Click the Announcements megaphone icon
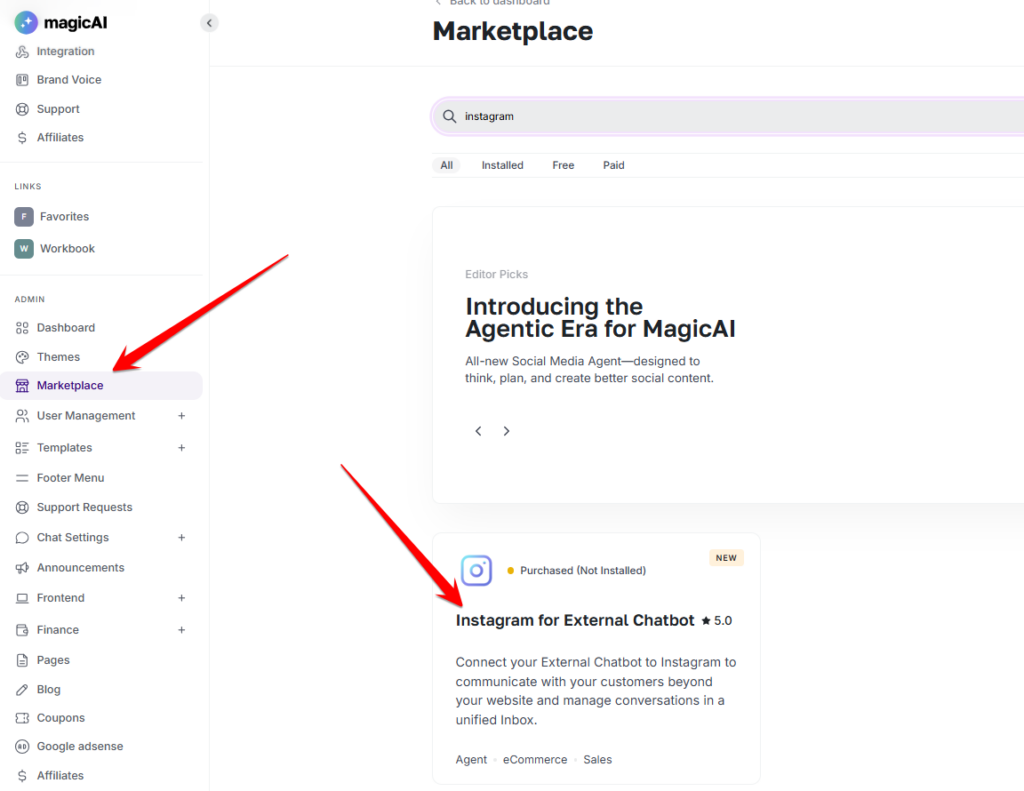Screen dimensions: 1024x791 [x=22, y=568]
